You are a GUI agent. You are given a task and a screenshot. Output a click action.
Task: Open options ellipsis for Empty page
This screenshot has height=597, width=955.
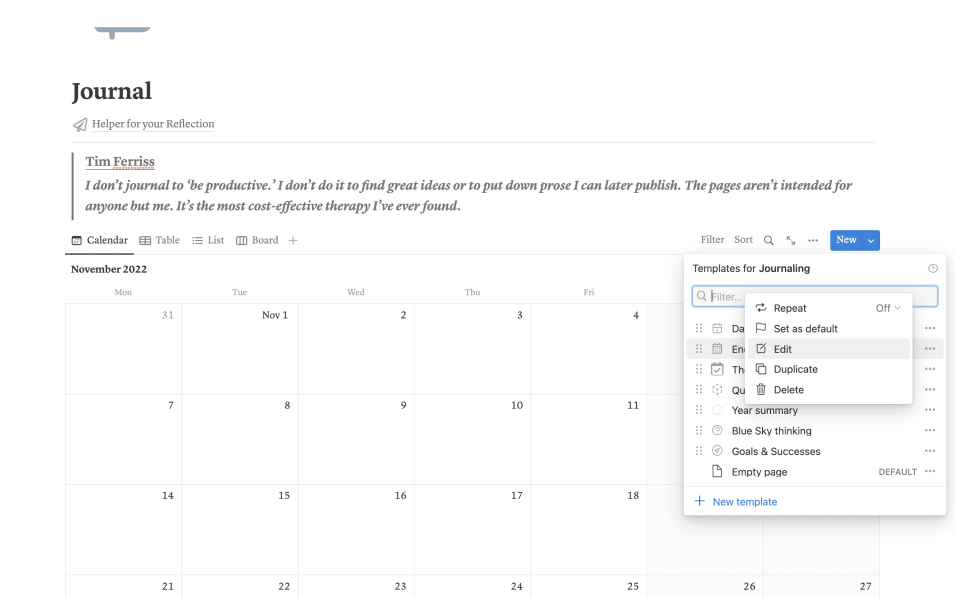929,472
